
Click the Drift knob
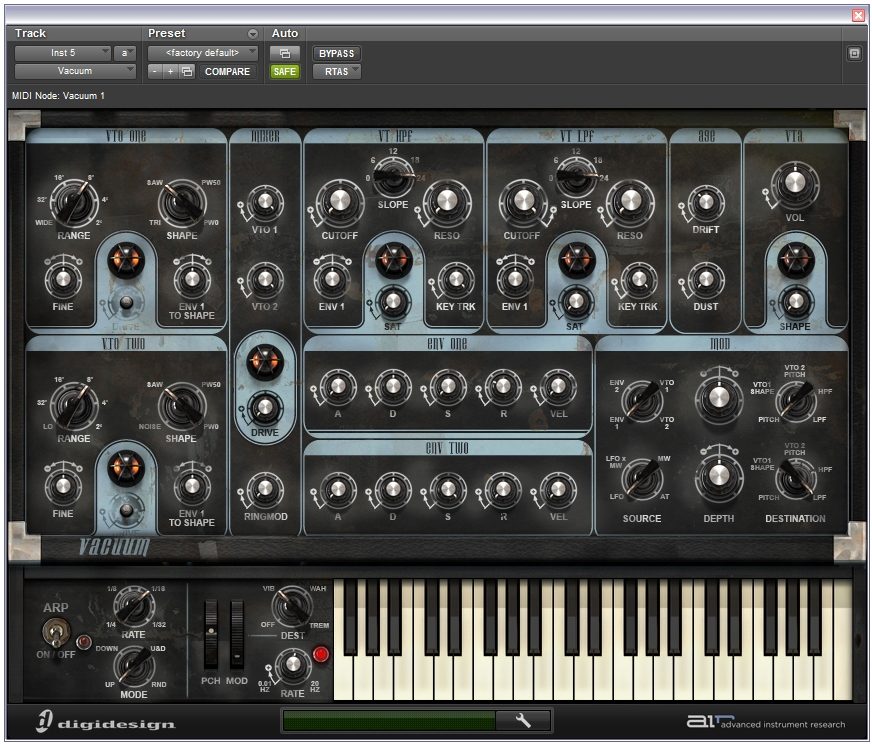coord(706,202)
